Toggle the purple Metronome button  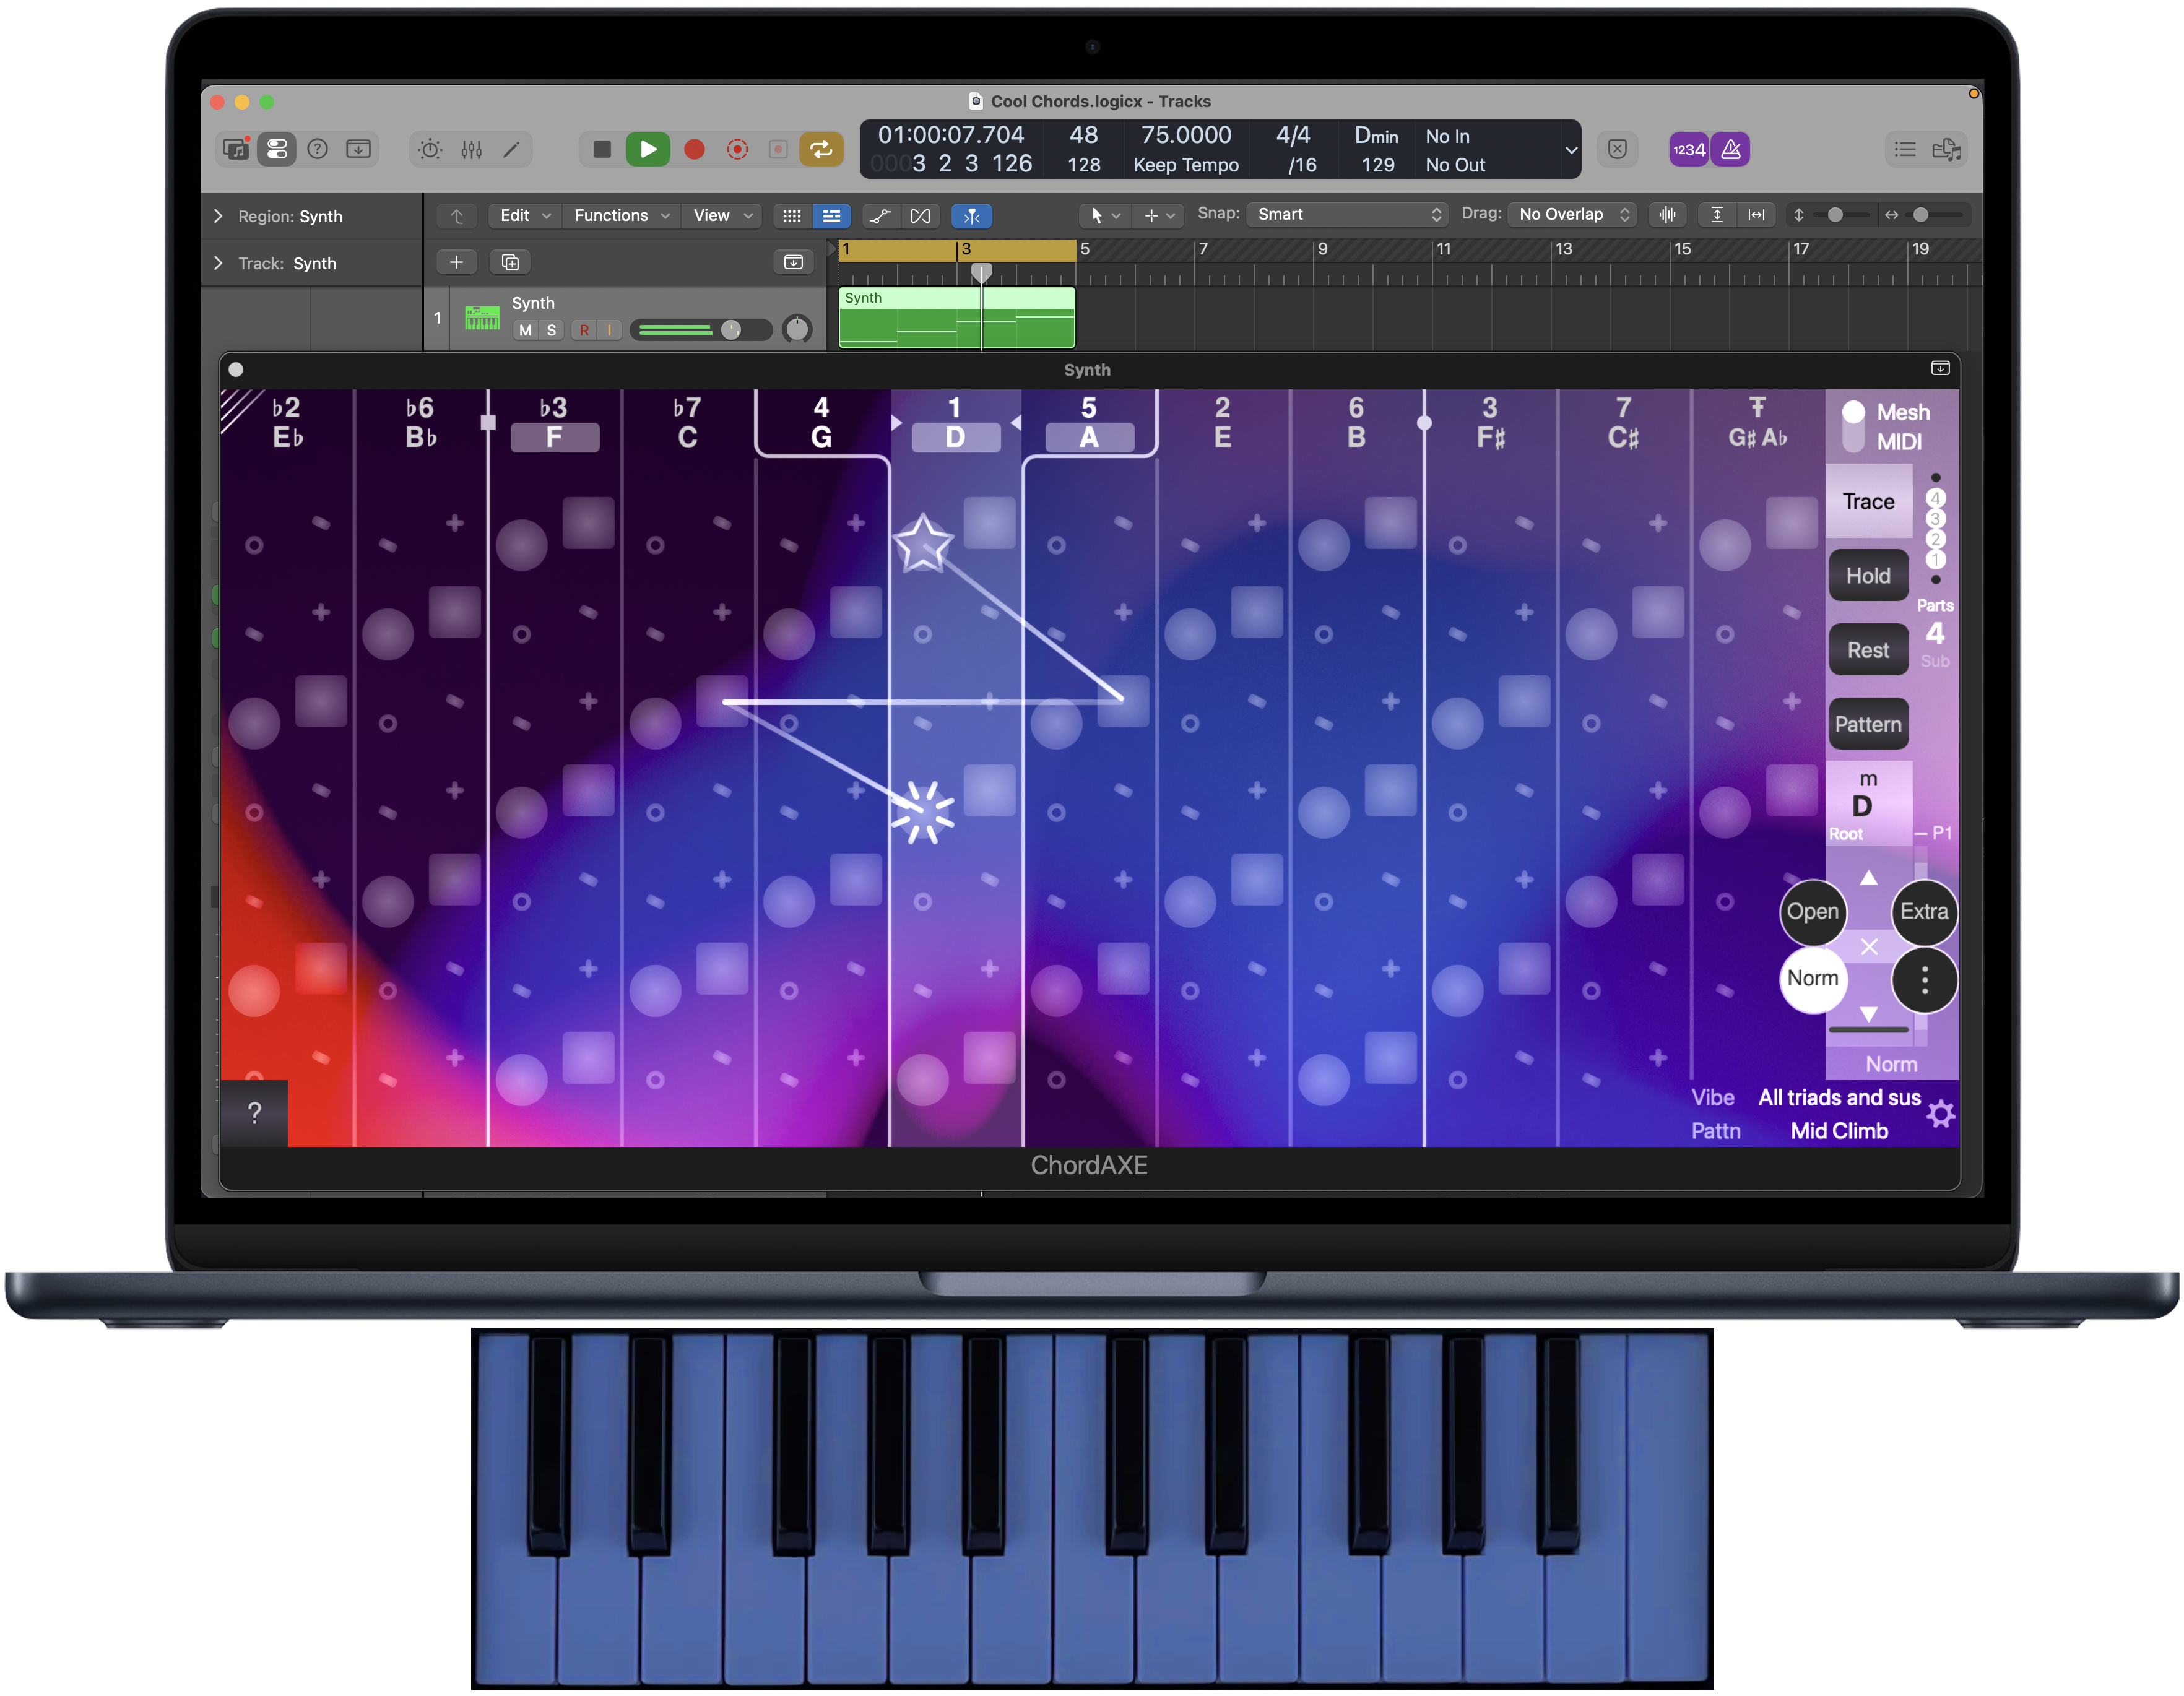[1731, 149]
